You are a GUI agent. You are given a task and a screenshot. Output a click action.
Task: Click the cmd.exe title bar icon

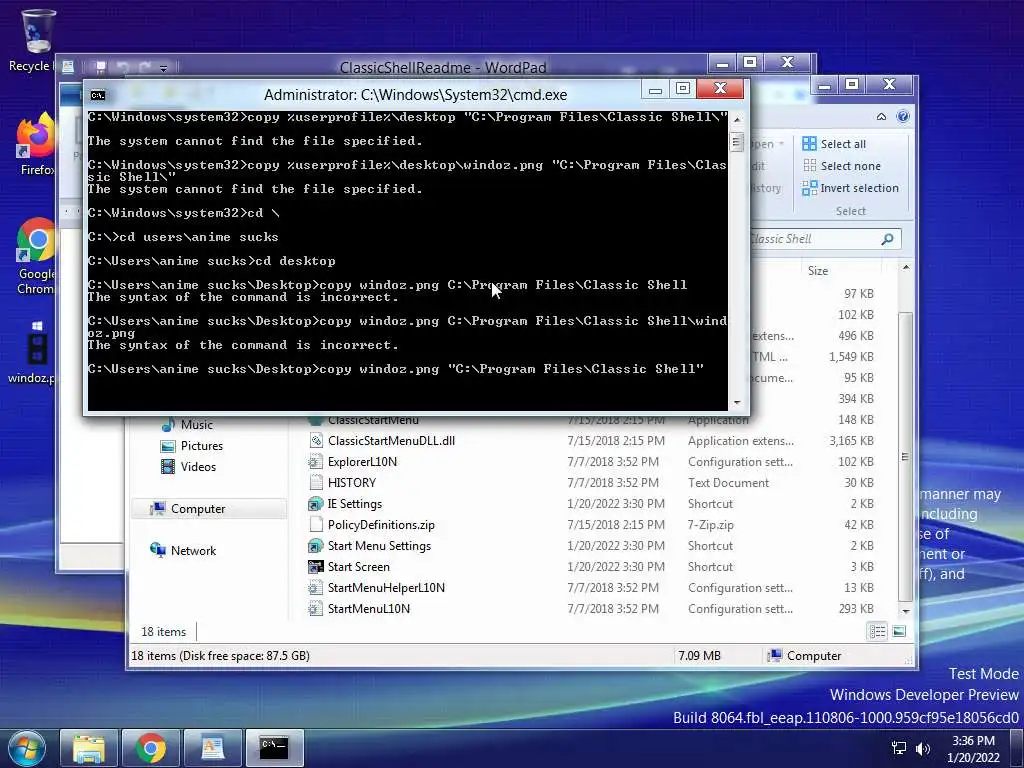pos(98,95)
